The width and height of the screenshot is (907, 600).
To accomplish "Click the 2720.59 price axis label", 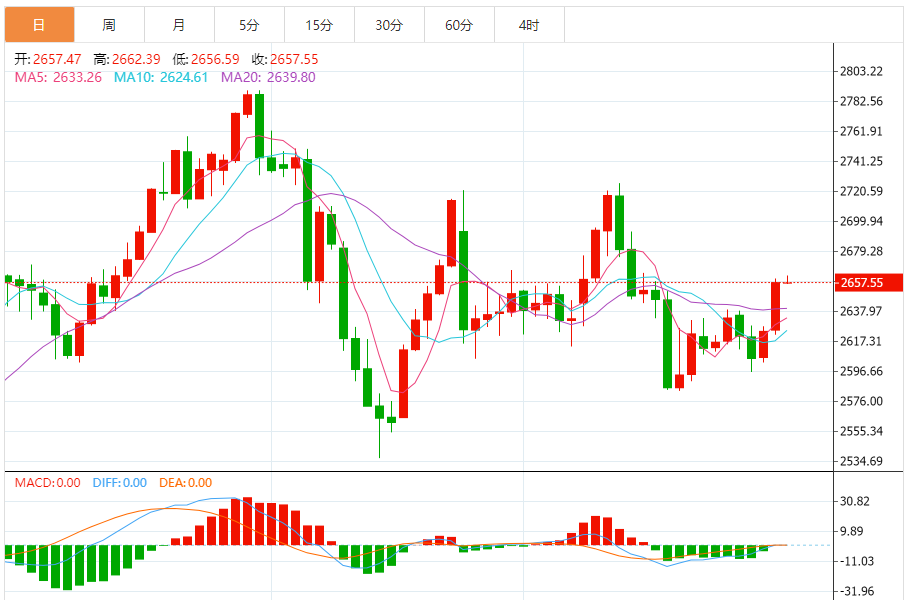I will point(861,191).
